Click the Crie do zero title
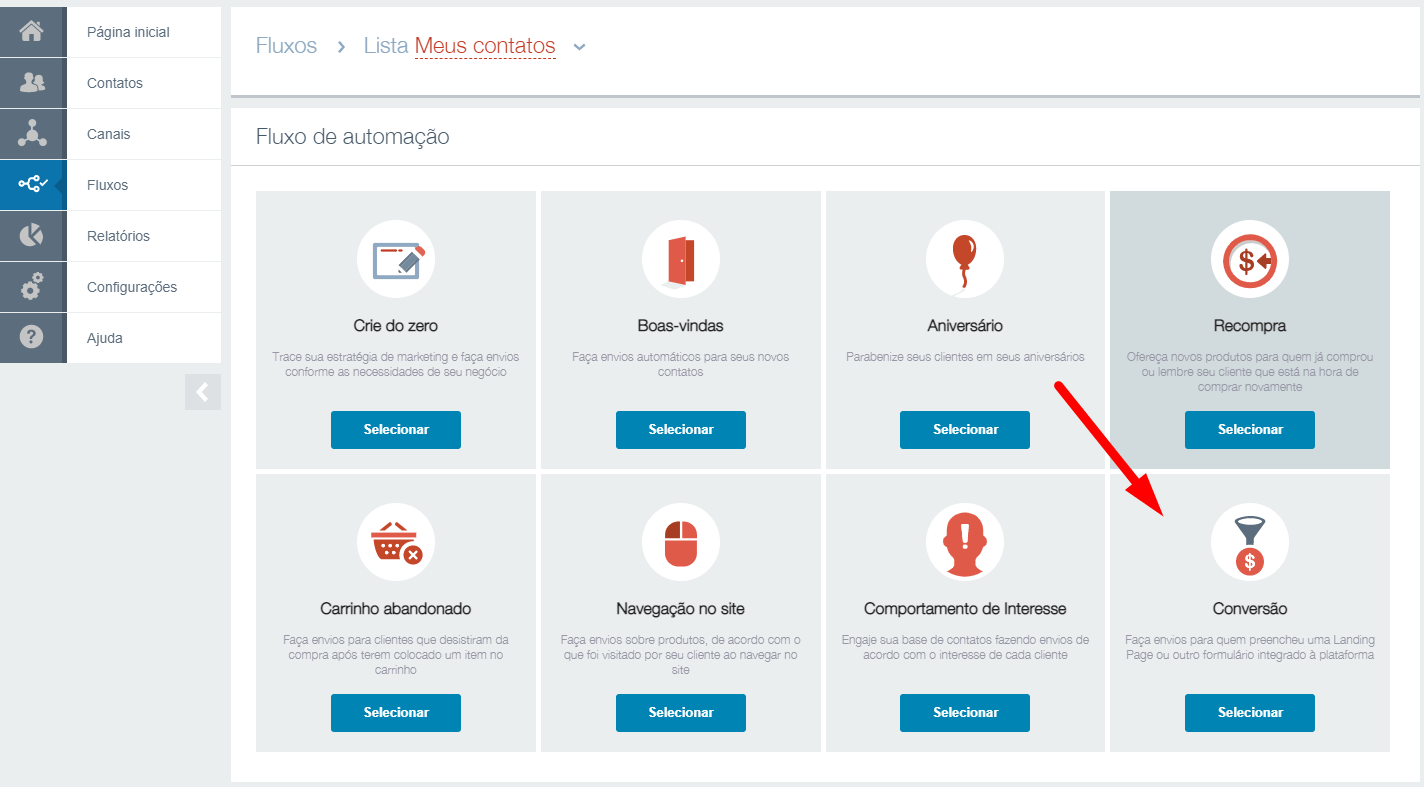1424x787 pixels. coord(396,326)
